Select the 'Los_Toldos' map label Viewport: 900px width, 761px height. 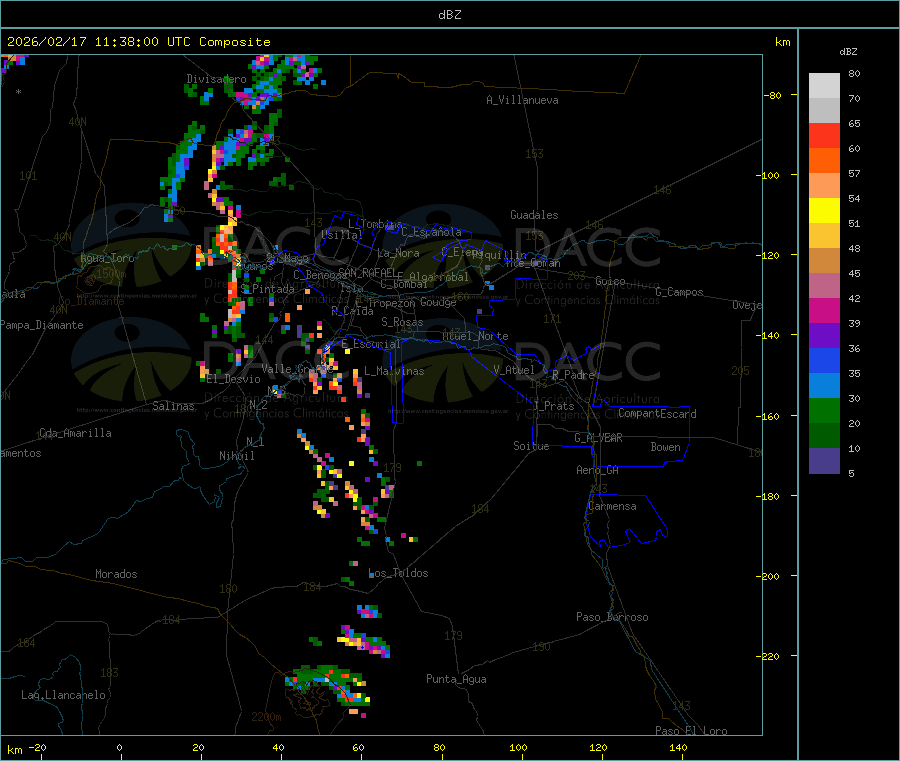[398, 573]
